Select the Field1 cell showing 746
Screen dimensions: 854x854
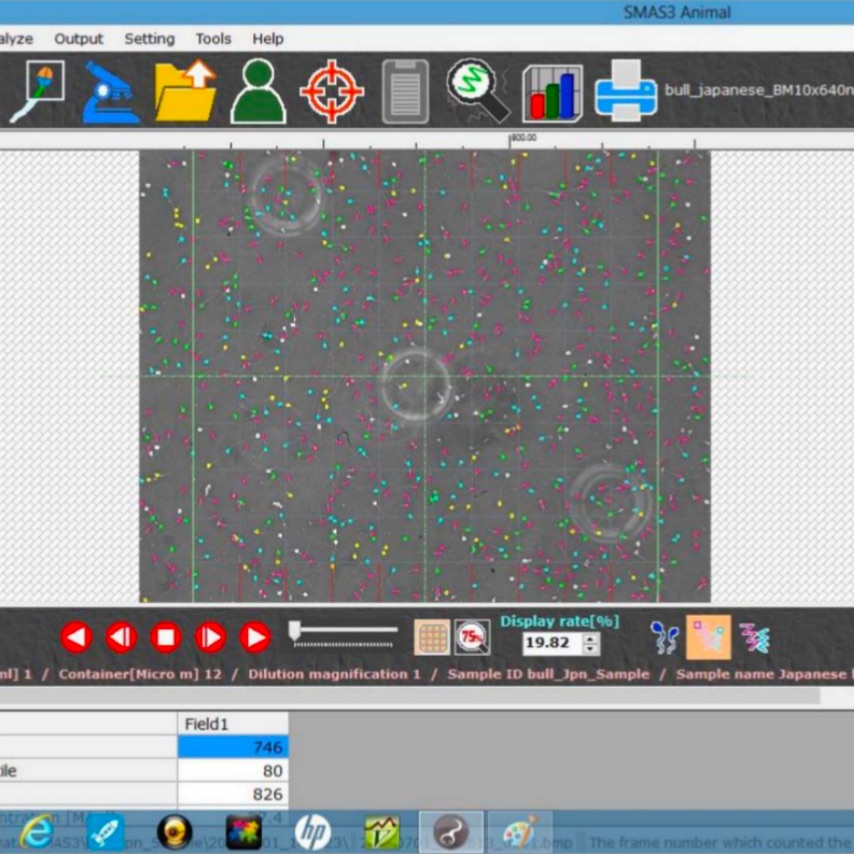click(233, 746)
